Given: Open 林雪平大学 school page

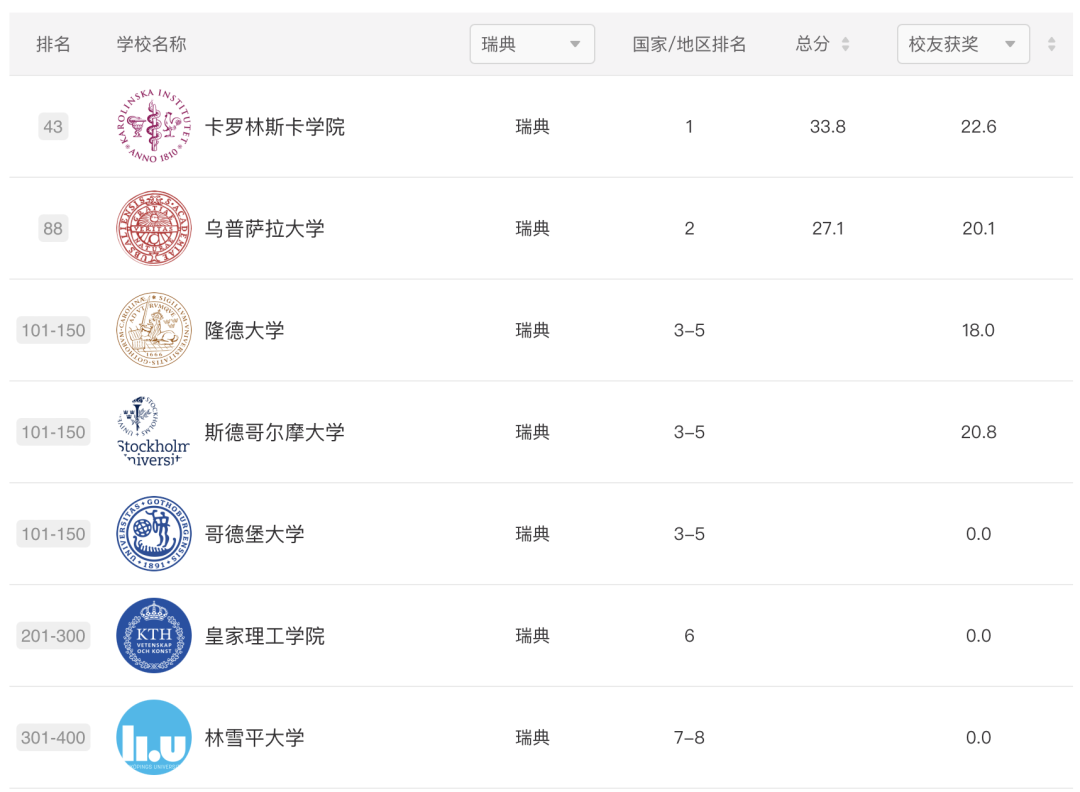Looking at the screenshot, I should pyautogui.click(x=254, y=738).
